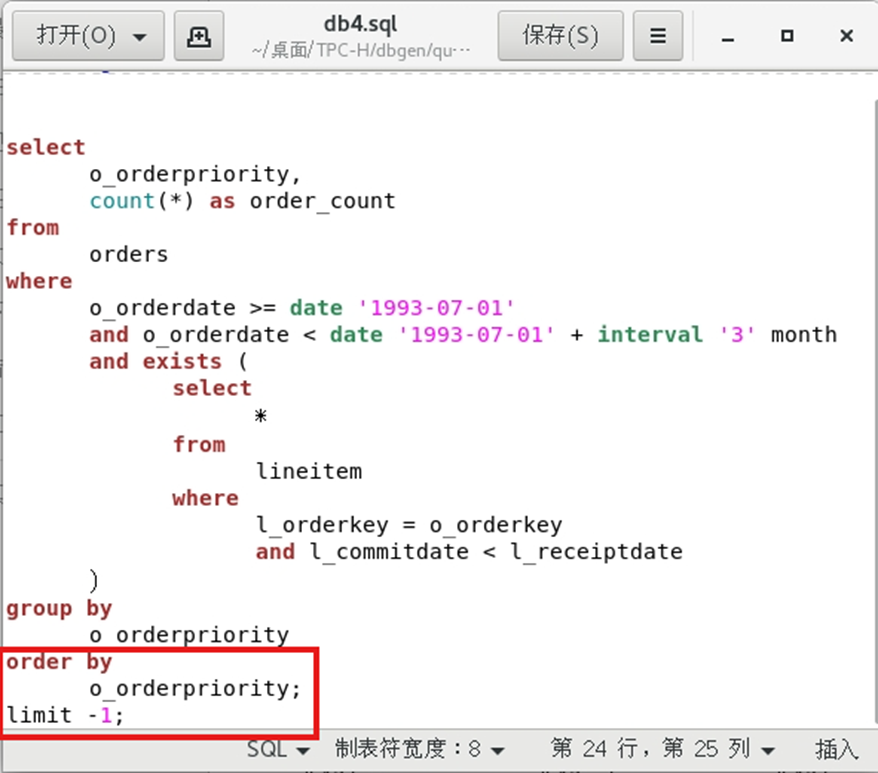Click the file path ~/桌面/TPC-H/dbgen subtitle
The image size is (878, 773).
click(x=361, y=50)
